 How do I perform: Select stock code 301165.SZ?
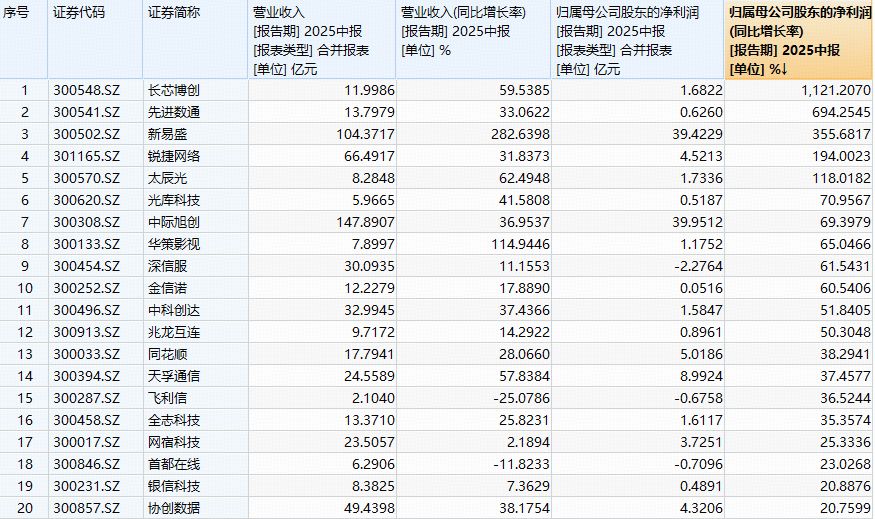[86, 156]
